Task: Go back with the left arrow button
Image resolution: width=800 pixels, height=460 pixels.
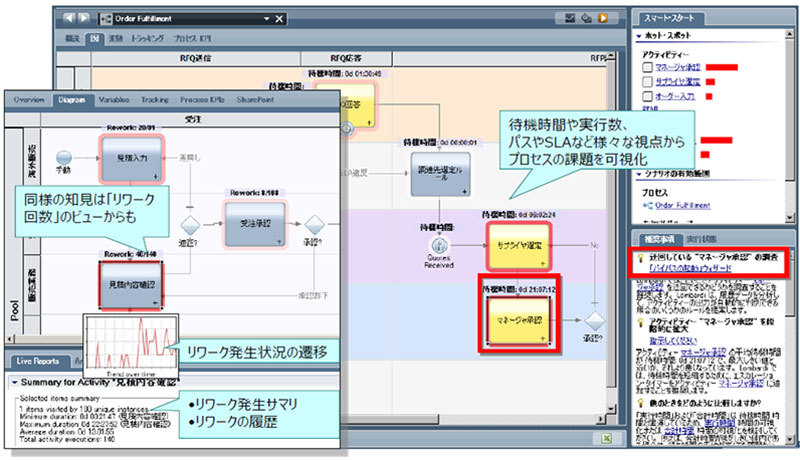Action: click(68, 18)
